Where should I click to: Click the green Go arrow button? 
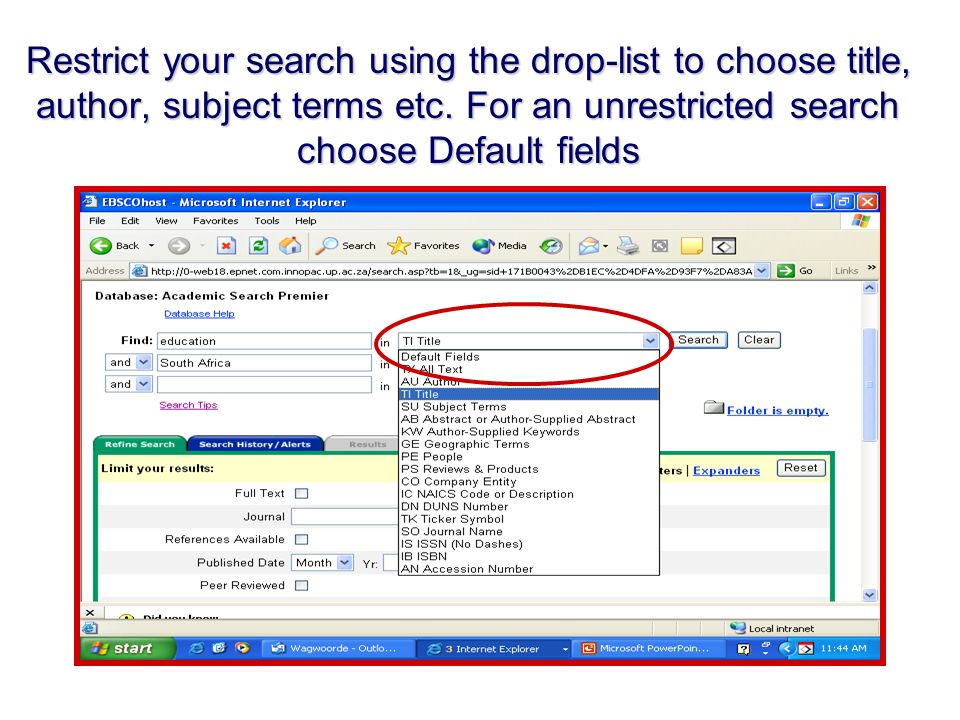pyautogui.click(x=786, y=271)
